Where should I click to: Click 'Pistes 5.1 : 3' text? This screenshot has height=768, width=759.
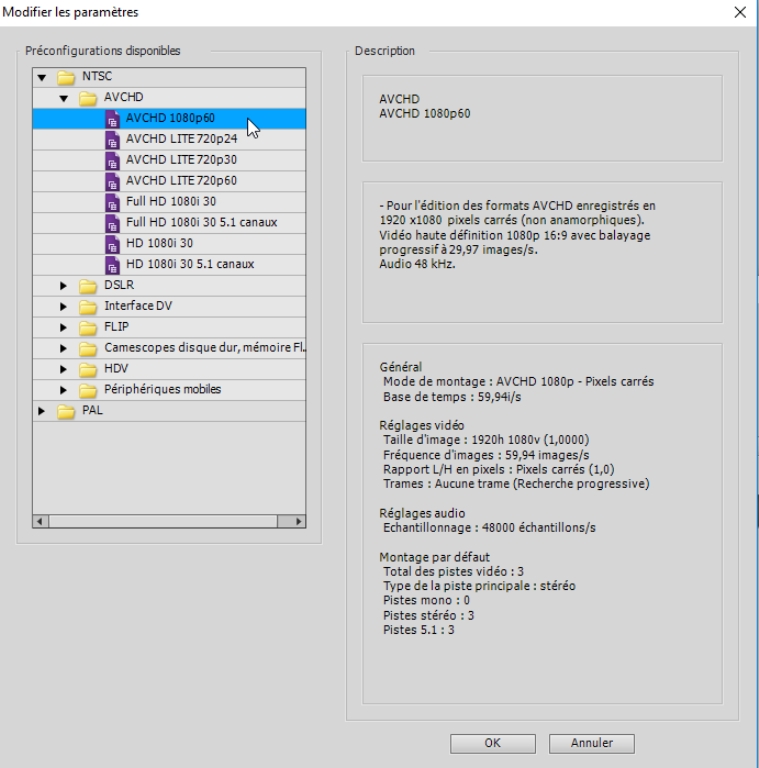[x=419, y=630]
